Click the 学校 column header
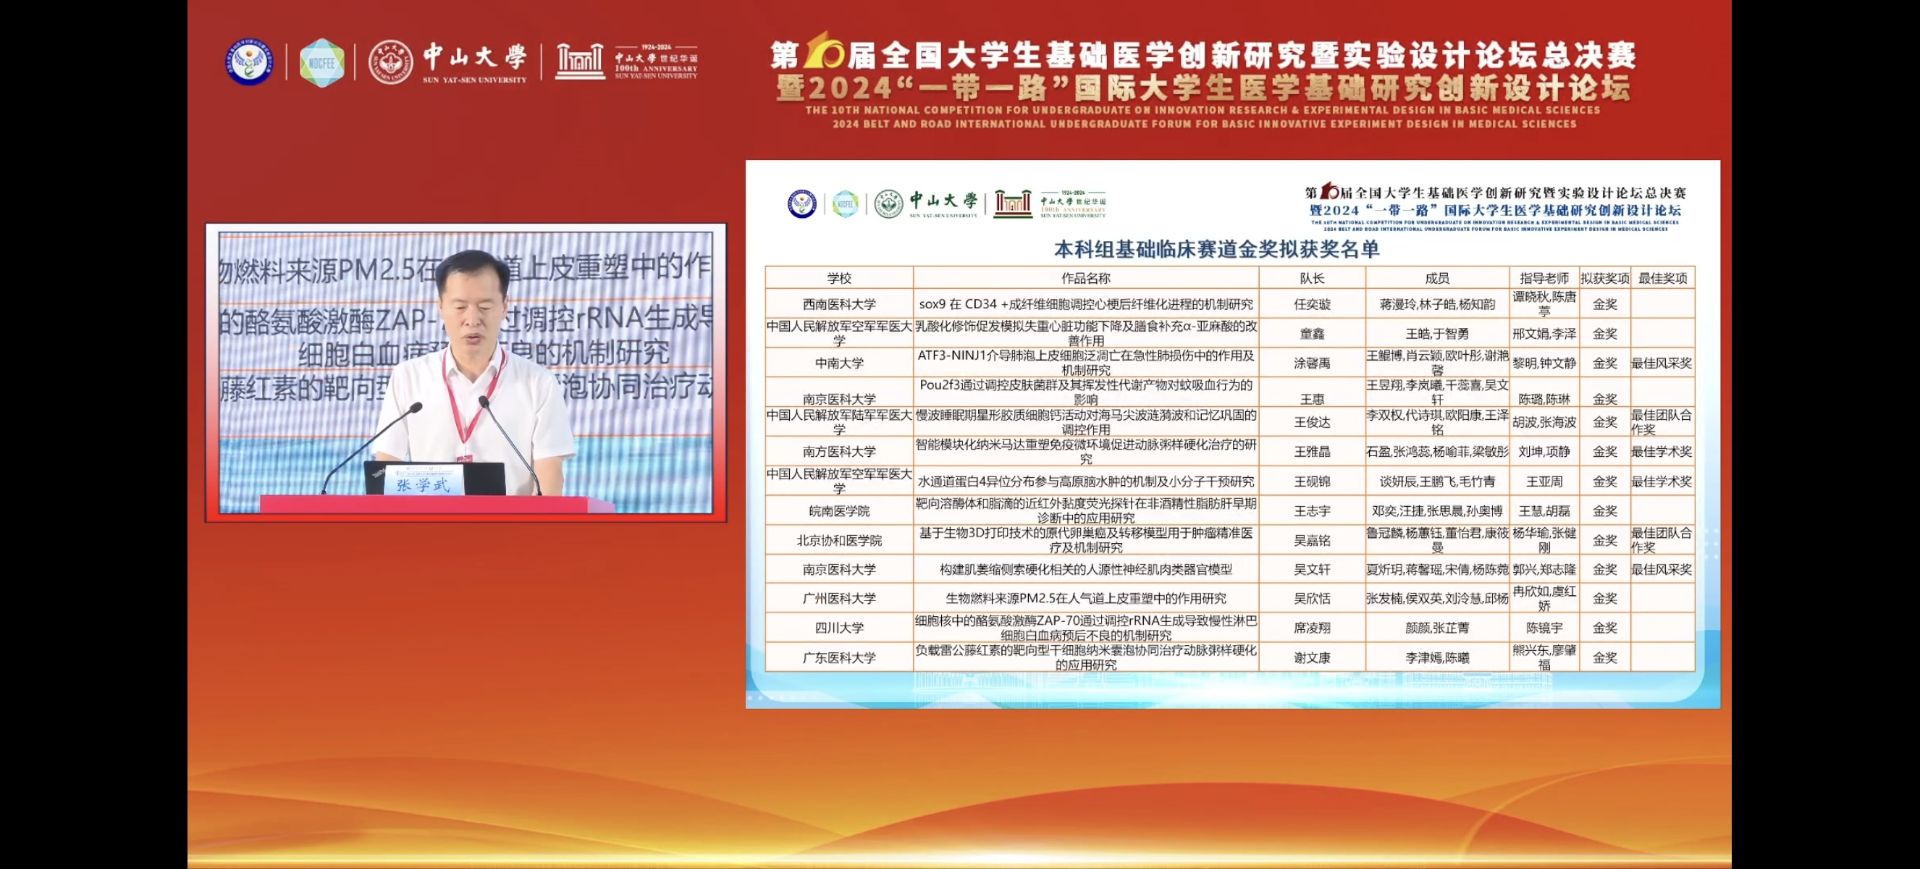Screen dimensions: 1920x869 pyautogui.click(x=839, y=278)
